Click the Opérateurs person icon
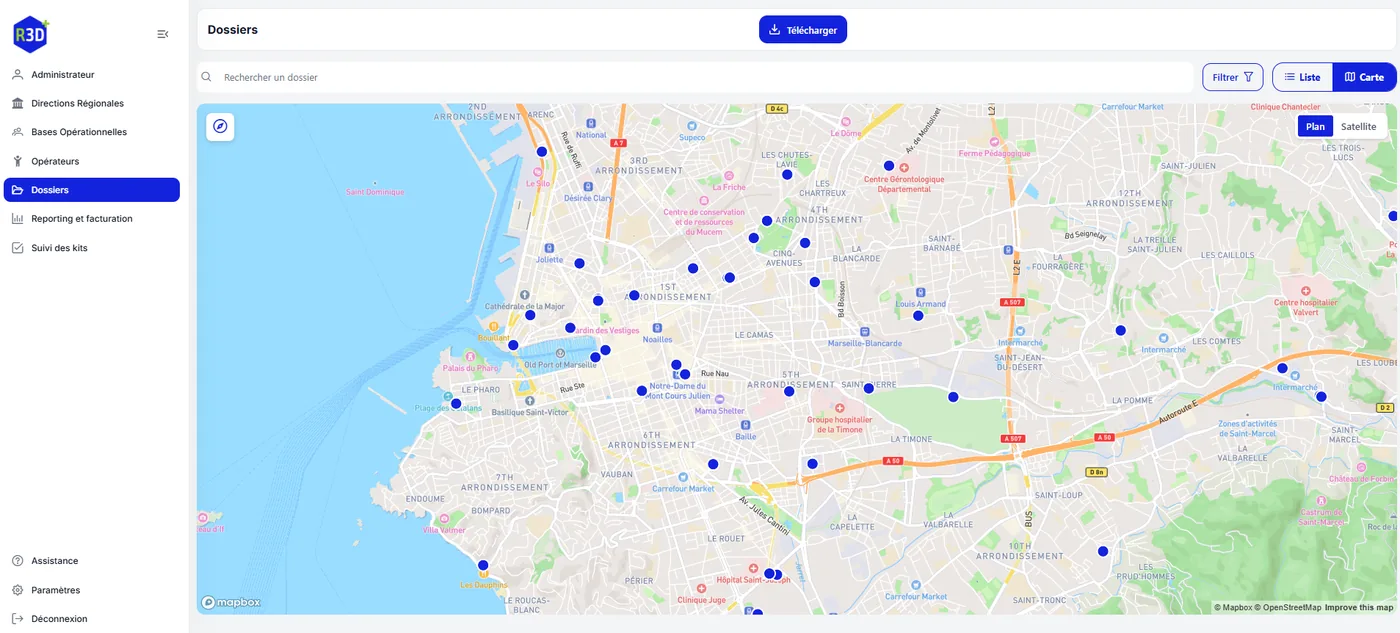This screenshot has height=633, width=1400. [18, 161]
